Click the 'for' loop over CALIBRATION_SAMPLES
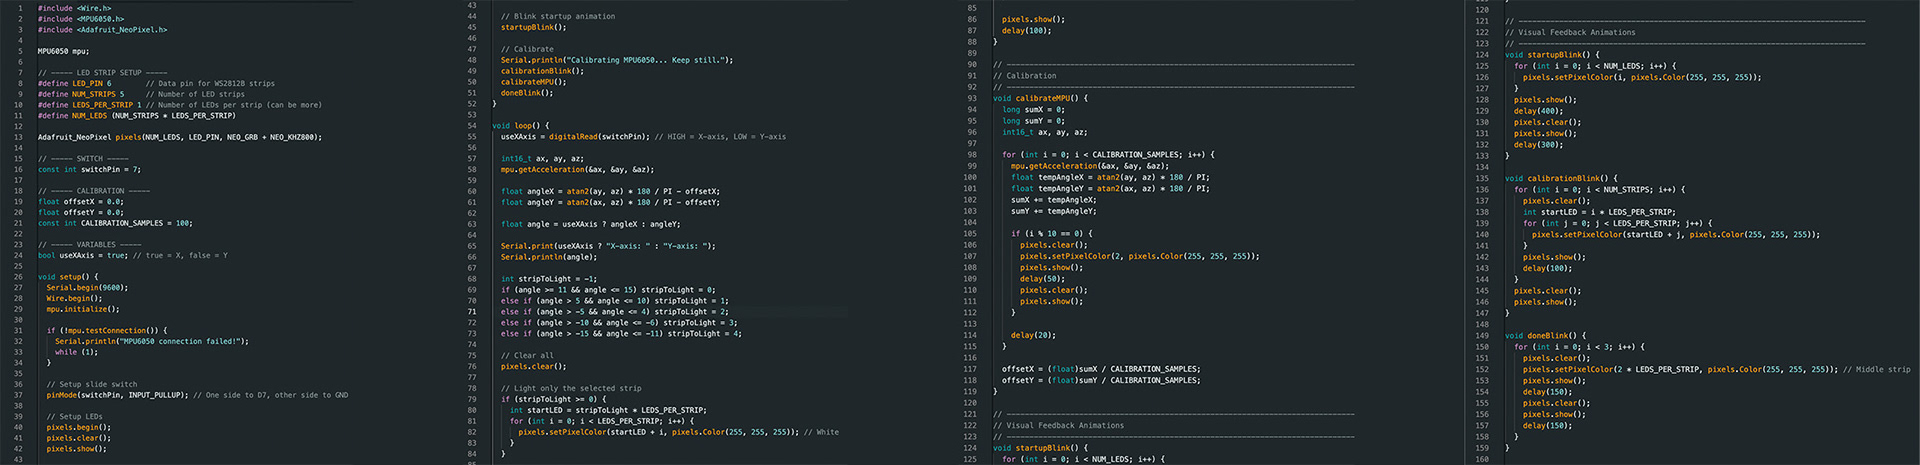The image size is (1920, 465). (1108, 155)
